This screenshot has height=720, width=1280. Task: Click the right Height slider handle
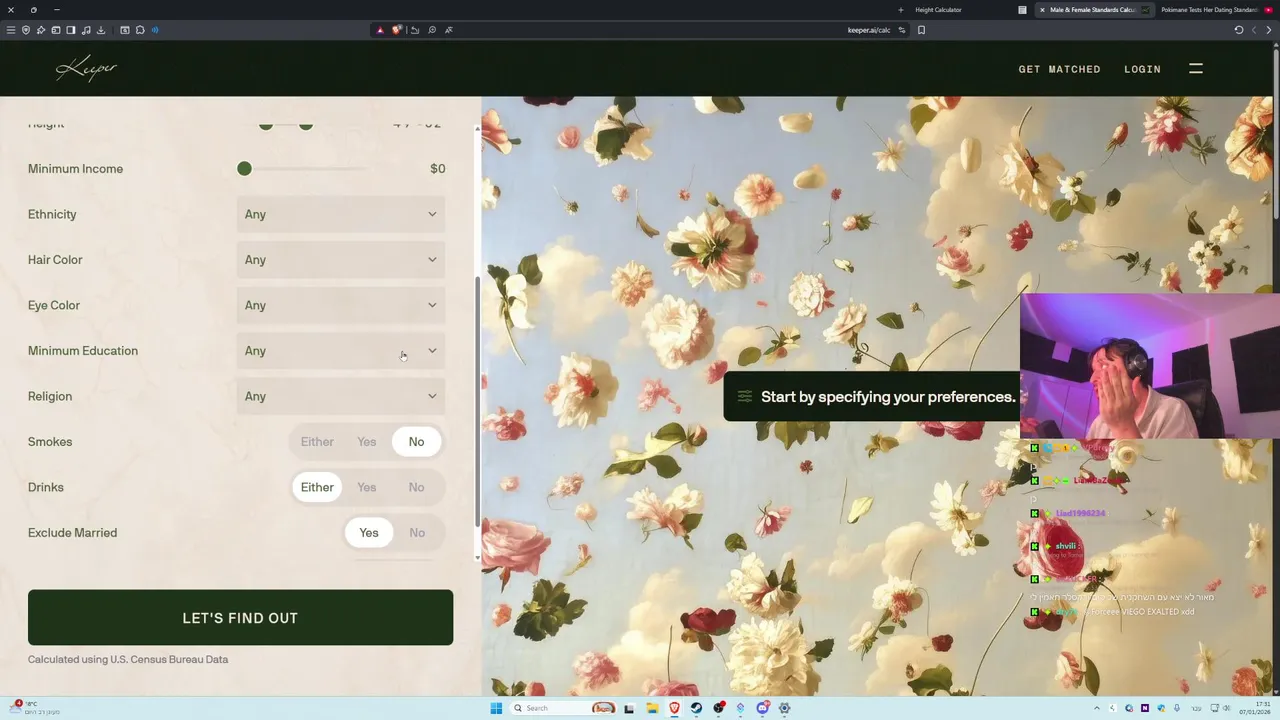coord(306,125)
